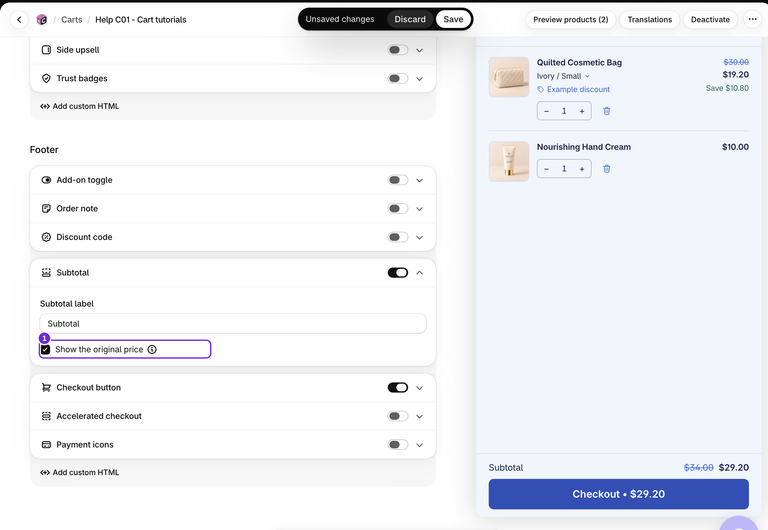Decrease Quilted Cosmetic Bag quantity
The height and width of the screenshot is (530, 768).
pyautogui.click(x=547, y=111)
